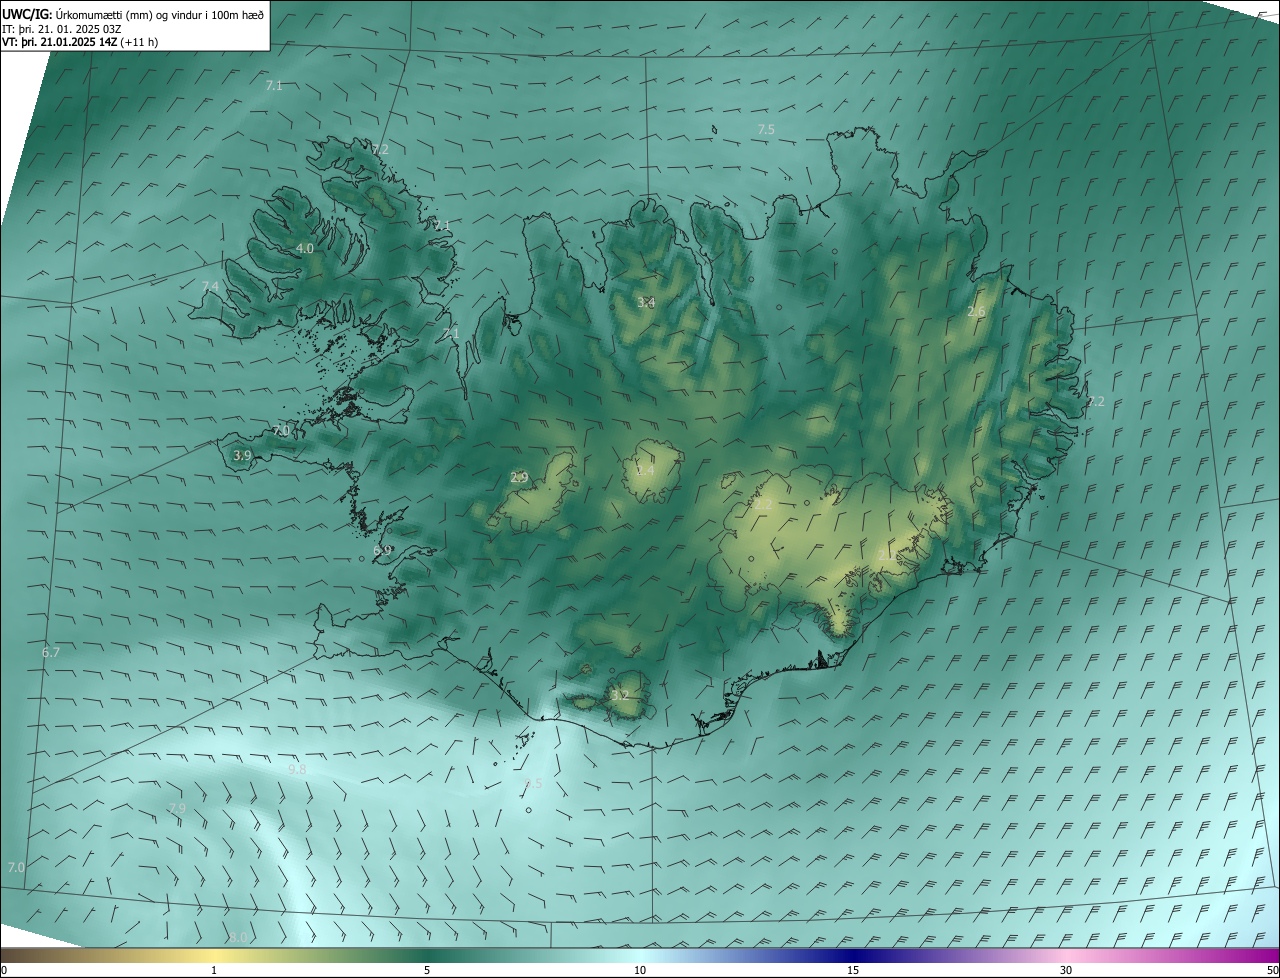Click the 0 tick label on the color scale

click(4, 970)
